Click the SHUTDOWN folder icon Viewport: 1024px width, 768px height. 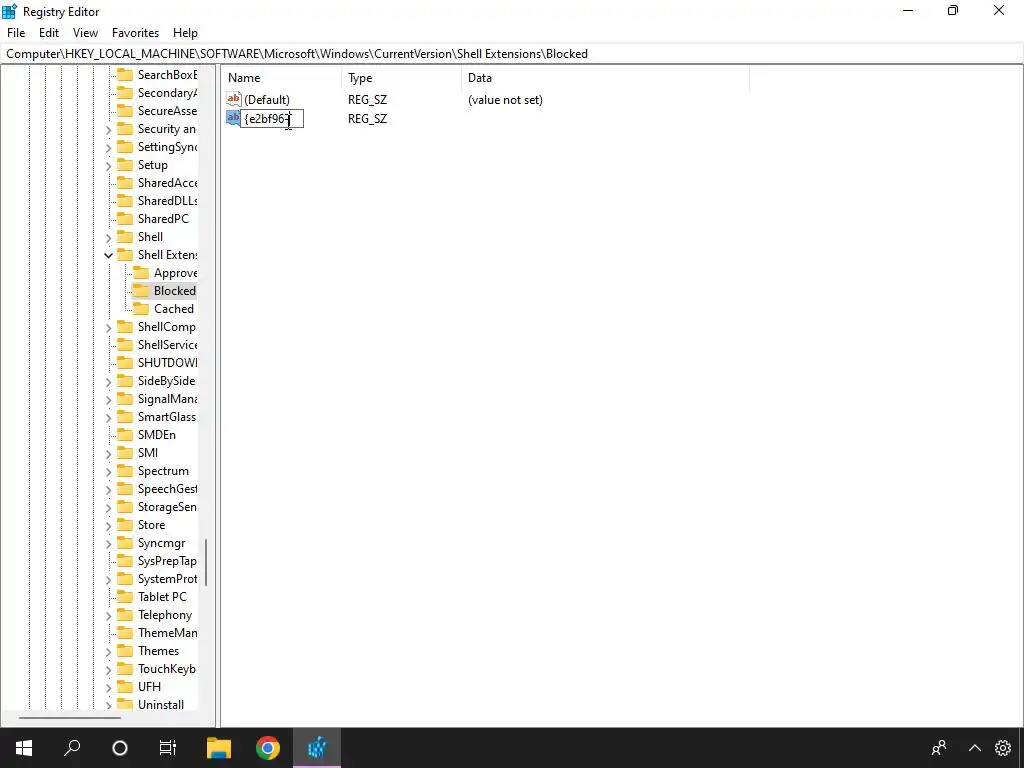[x=125, y=362]
